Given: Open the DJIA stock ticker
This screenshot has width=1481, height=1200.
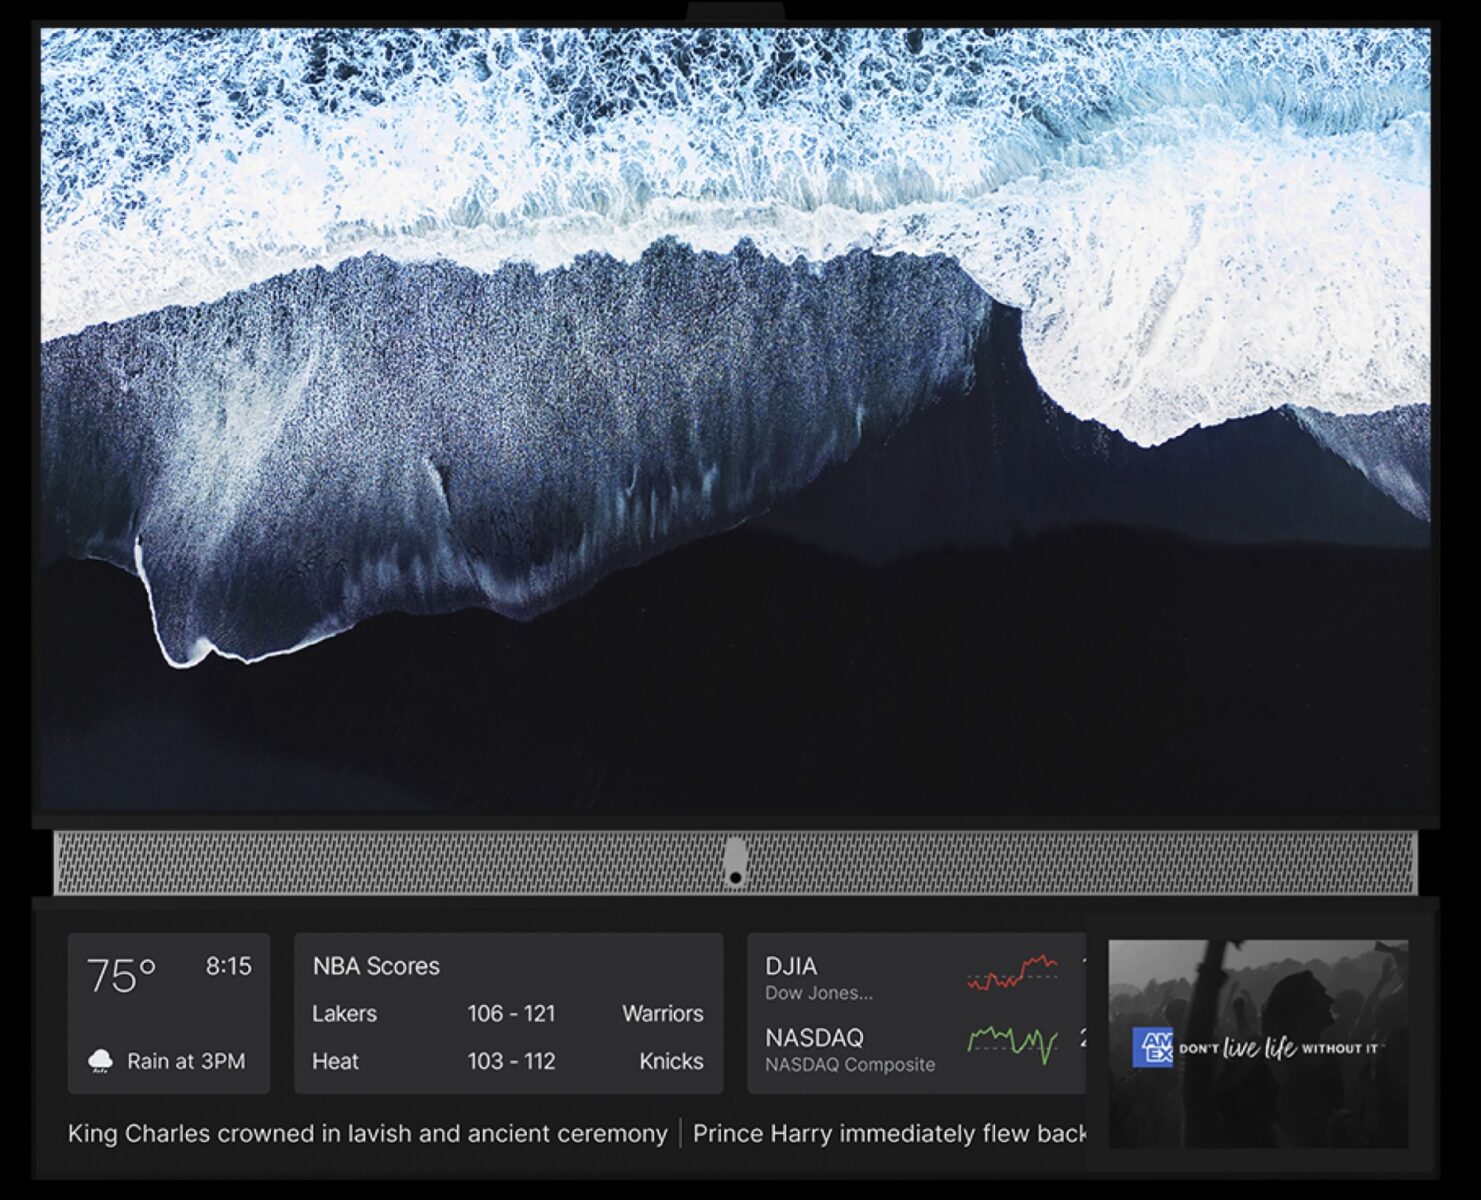Looking at the screenshot, I should (791, 966).
